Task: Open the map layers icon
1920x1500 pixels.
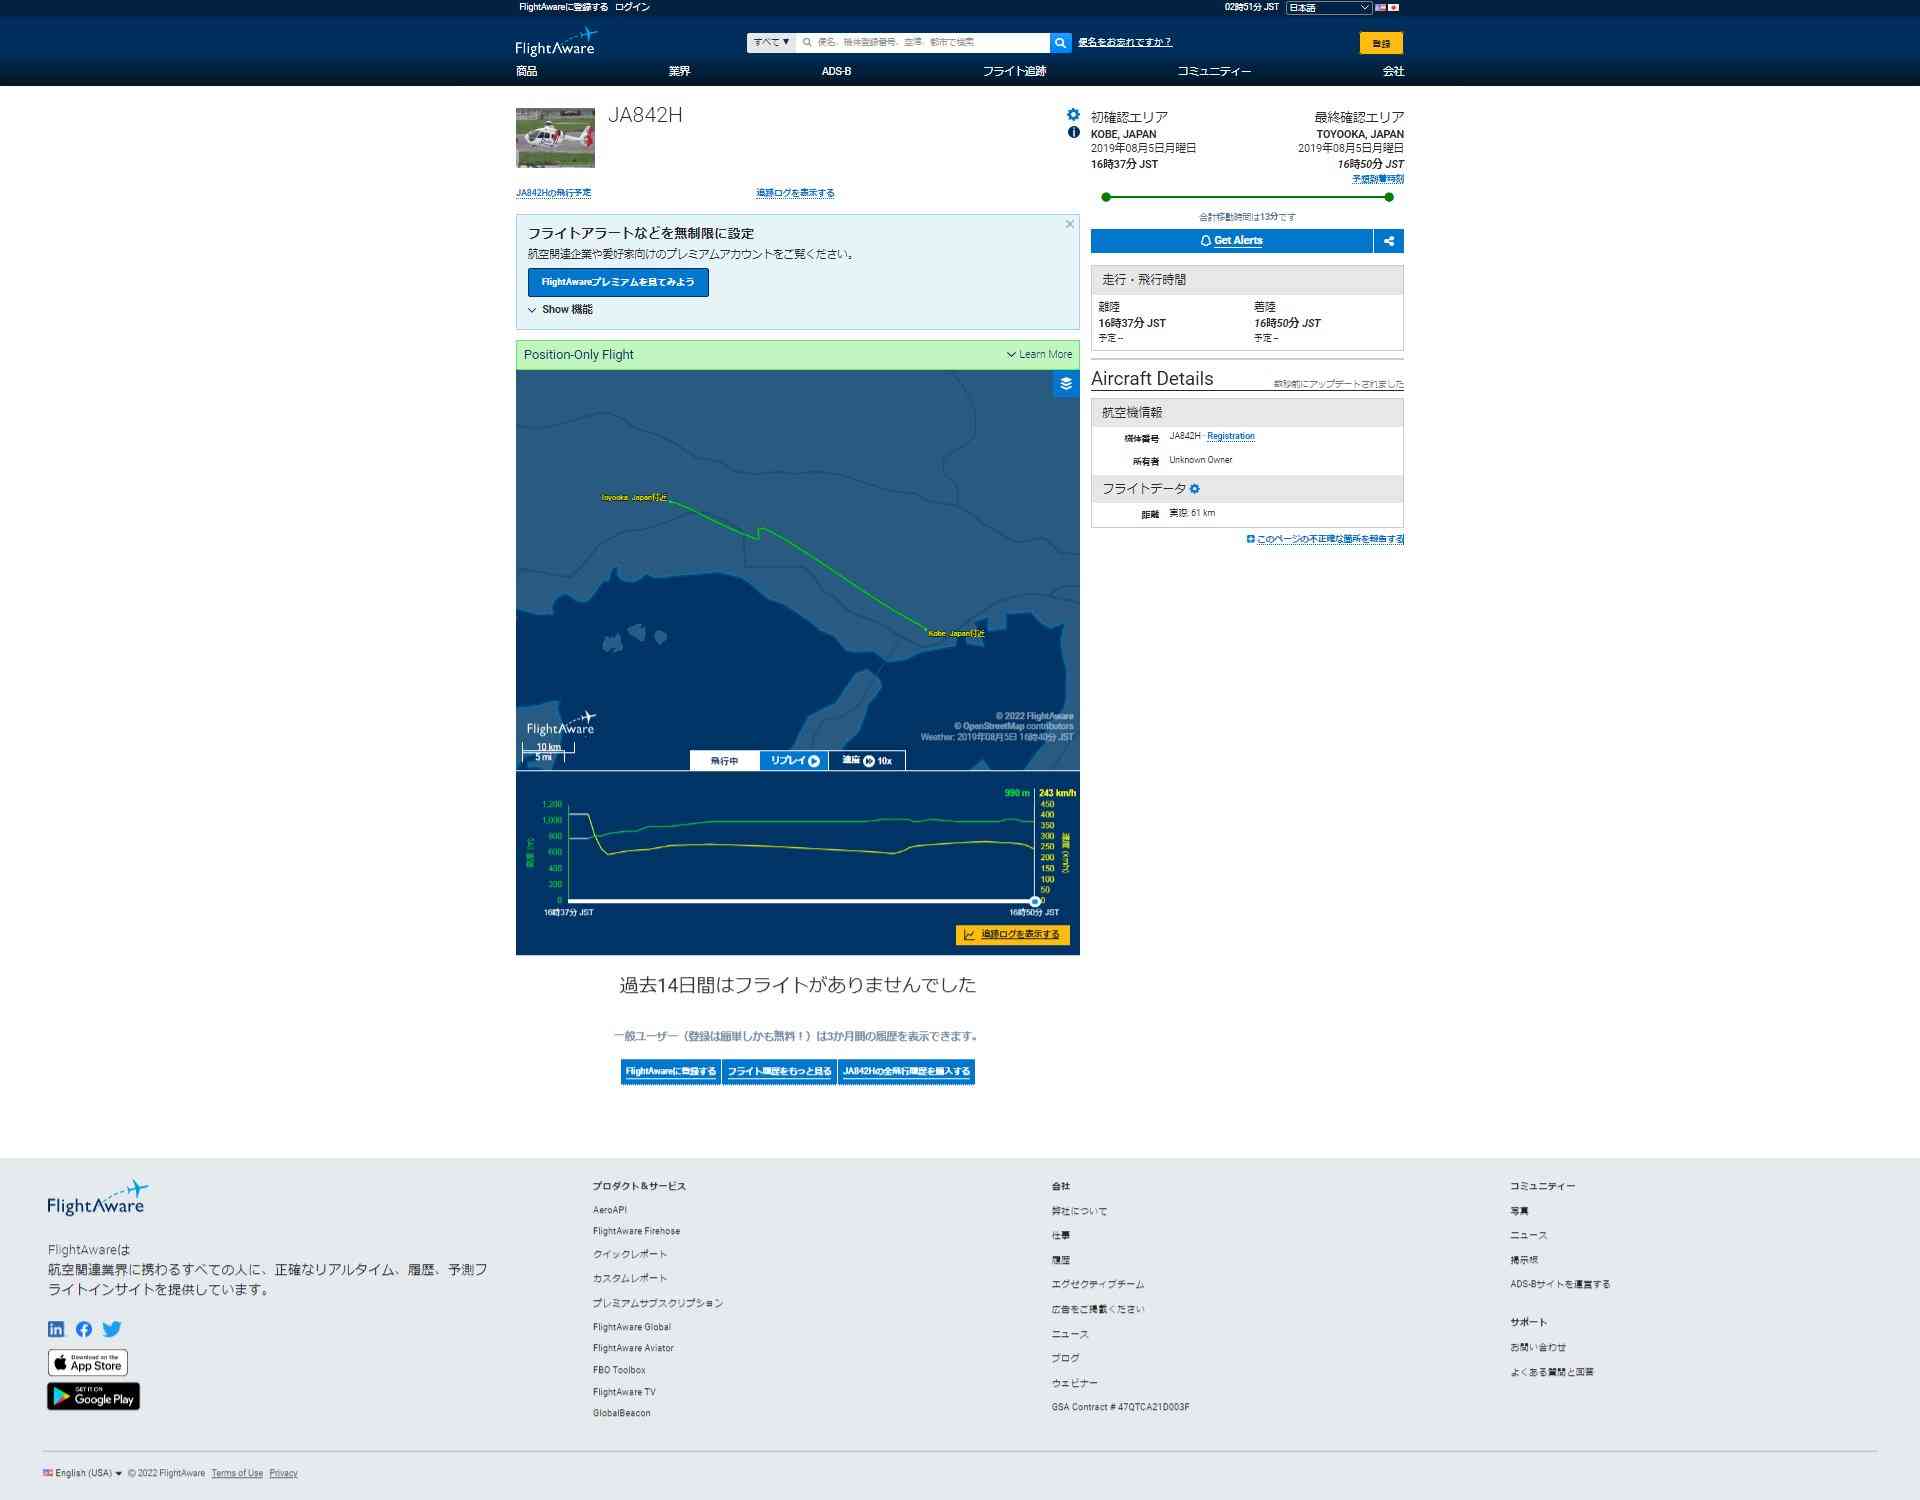Action: (x=1066, y=384)
